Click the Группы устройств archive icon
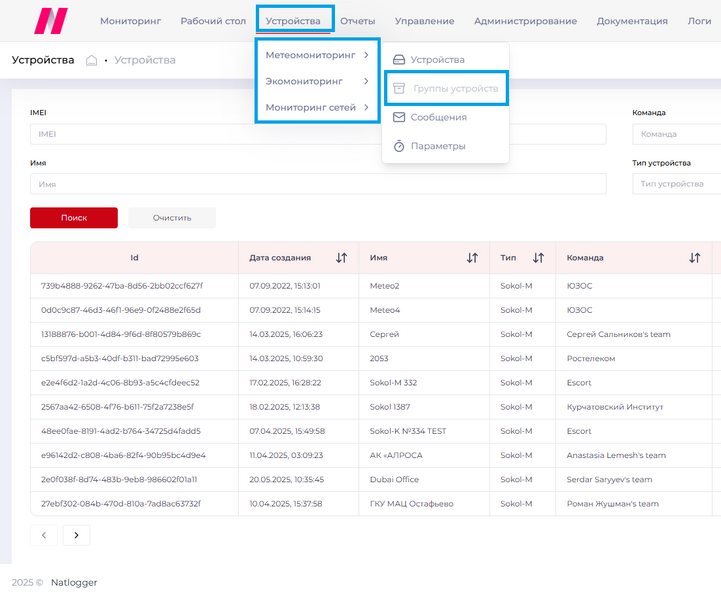The image size is (721, 600). pos(399,88)
